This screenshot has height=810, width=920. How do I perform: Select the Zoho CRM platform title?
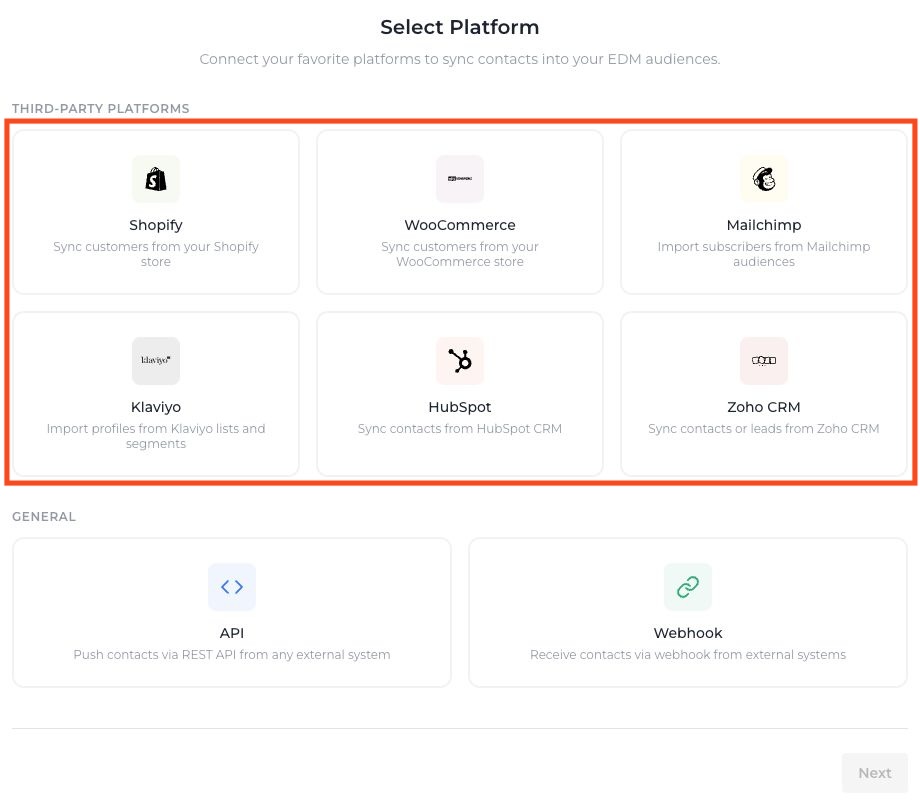click(763, 407)
